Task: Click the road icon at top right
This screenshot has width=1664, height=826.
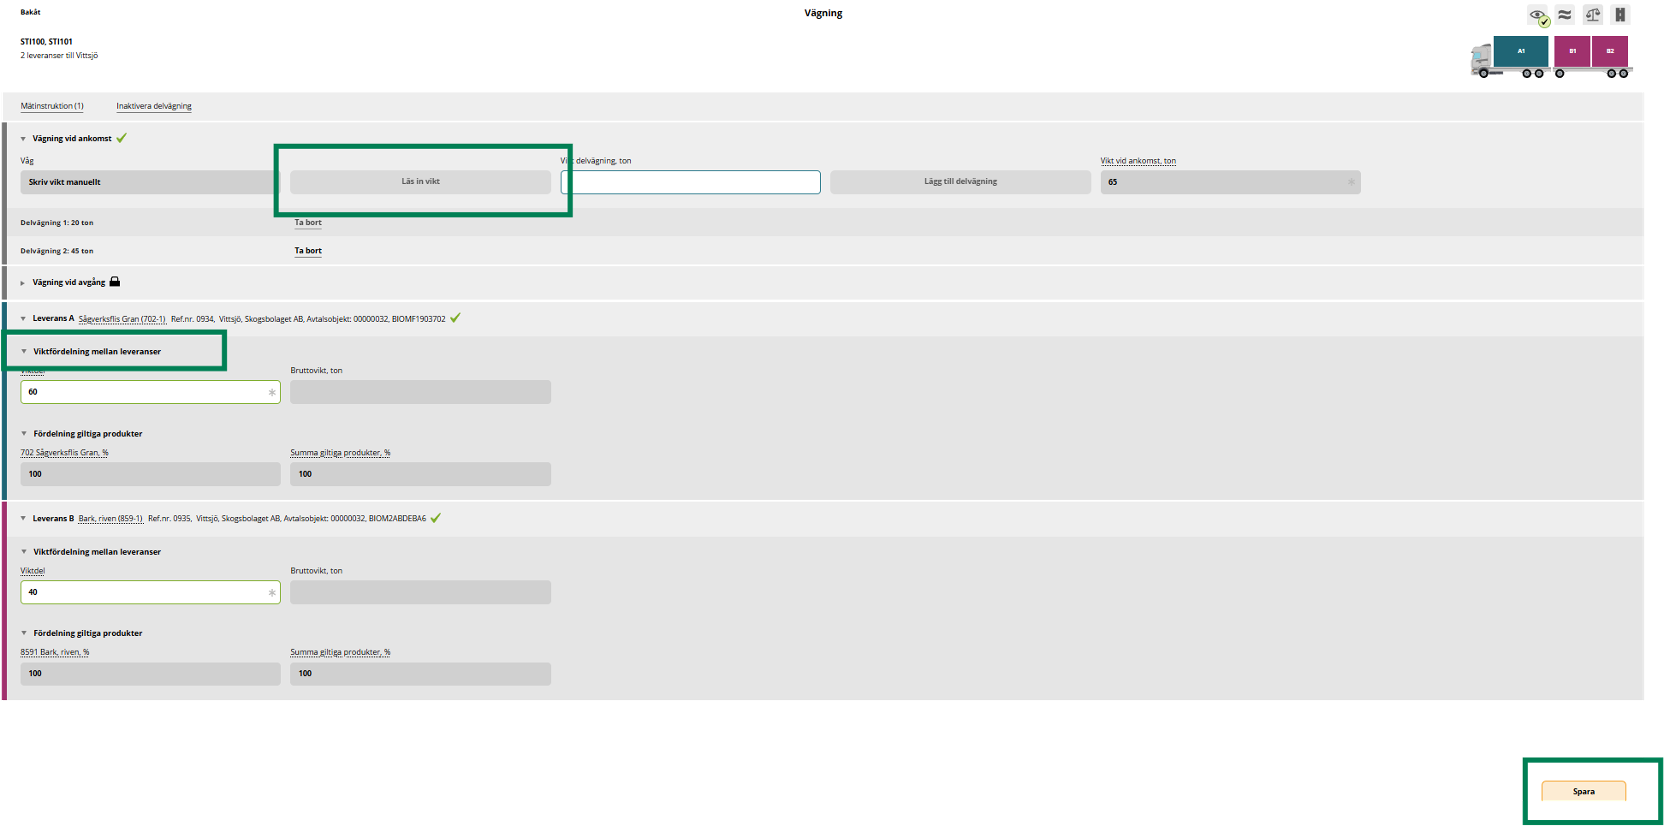Action: (x=1620, y=14)
